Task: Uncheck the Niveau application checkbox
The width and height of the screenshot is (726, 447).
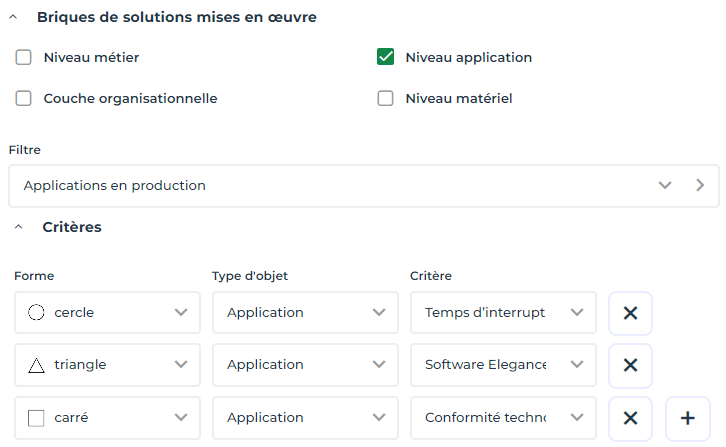Action: (x=385, y=57)
